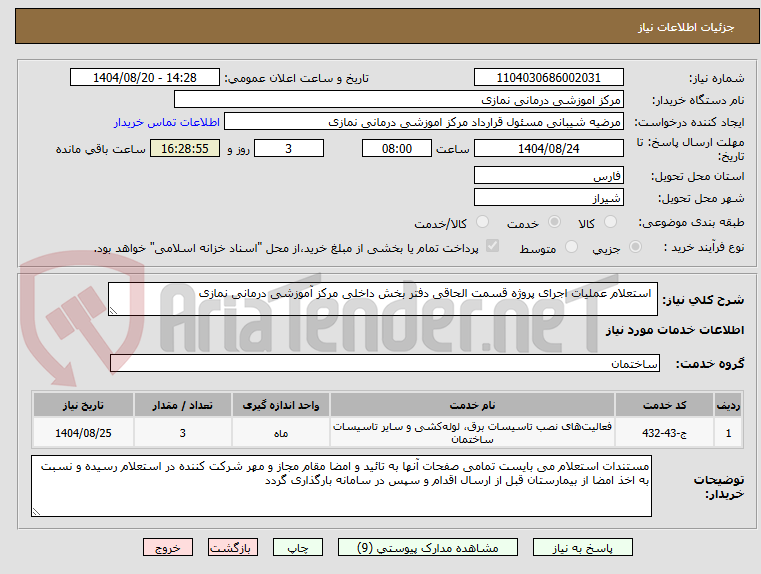Click the resize grip of شرح کلی نیاز box
This screenshot has height=574, width=761.
[x=113, y=311]
